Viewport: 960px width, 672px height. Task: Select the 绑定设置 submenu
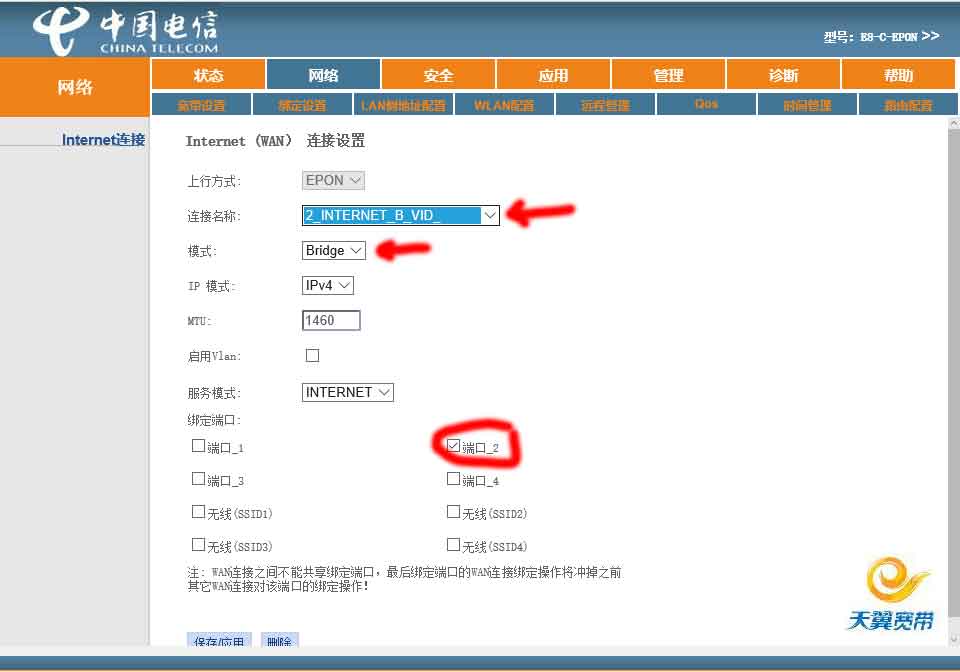pyautogui.click(x=302, y=105)
